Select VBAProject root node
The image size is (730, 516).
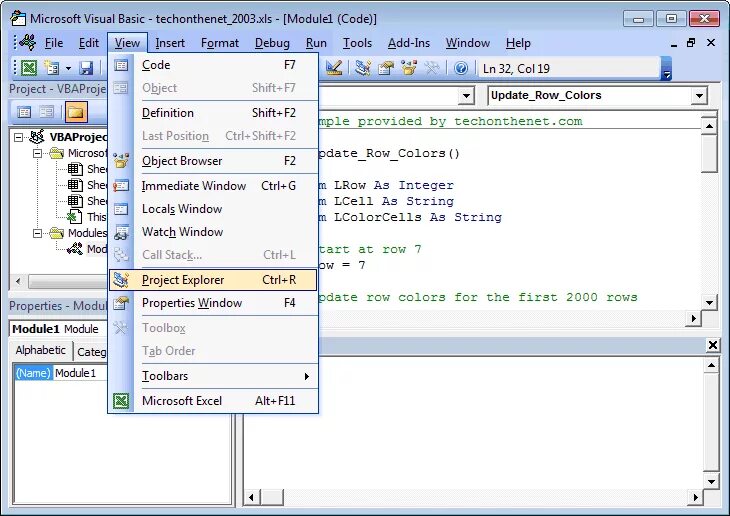click(78, 137)
